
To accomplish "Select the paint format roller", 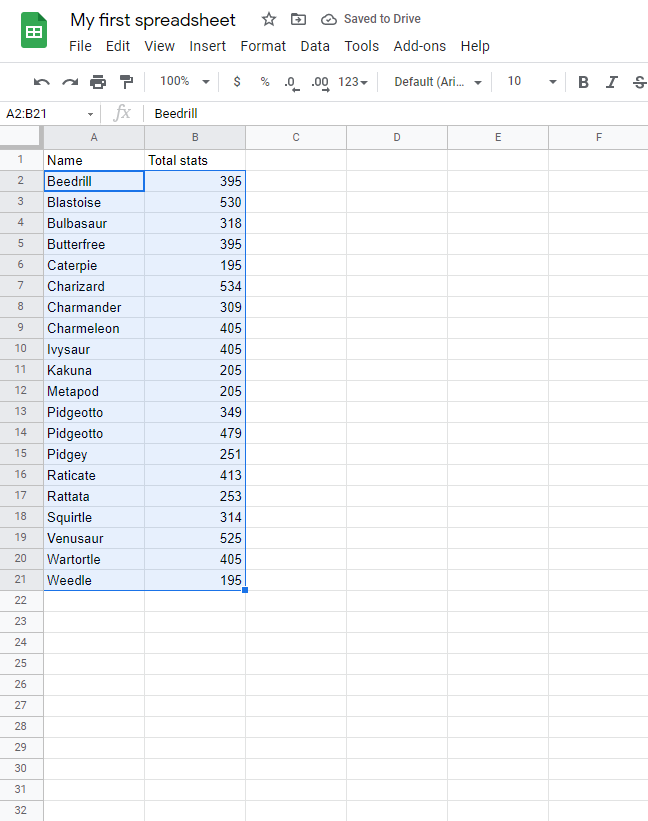I will click(x=126, y=82).
